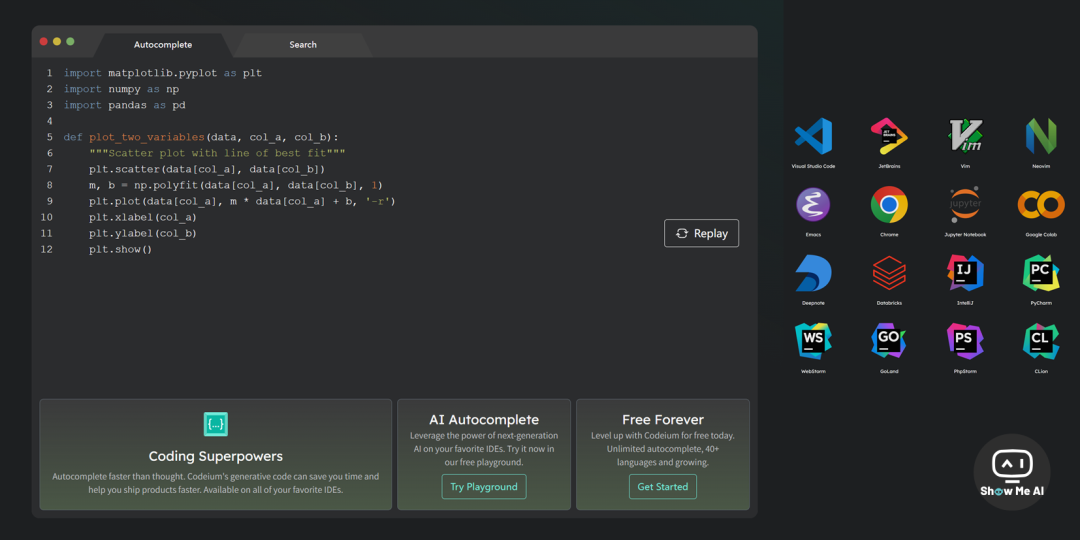This screenshot has height=540, width=1080.
Task: Choose the Neovim icon
Action: point(1041,137)
